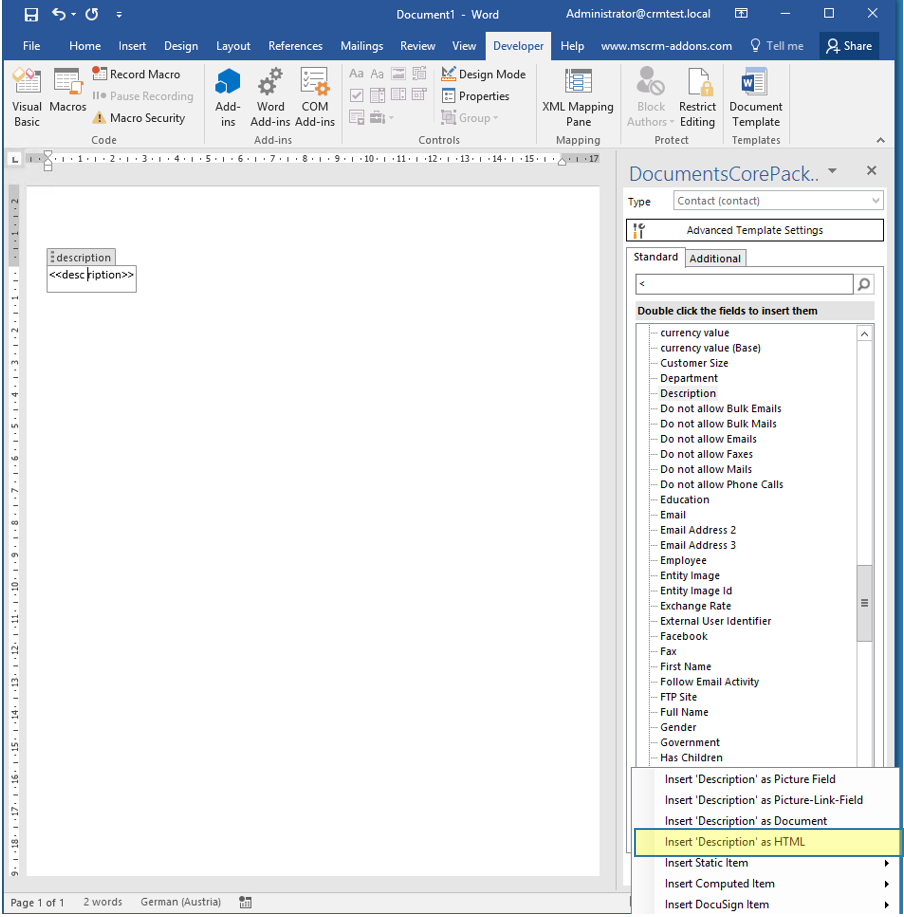Switch to the Home tab
The width and height of the screenshot is (904, 917).
85,46
